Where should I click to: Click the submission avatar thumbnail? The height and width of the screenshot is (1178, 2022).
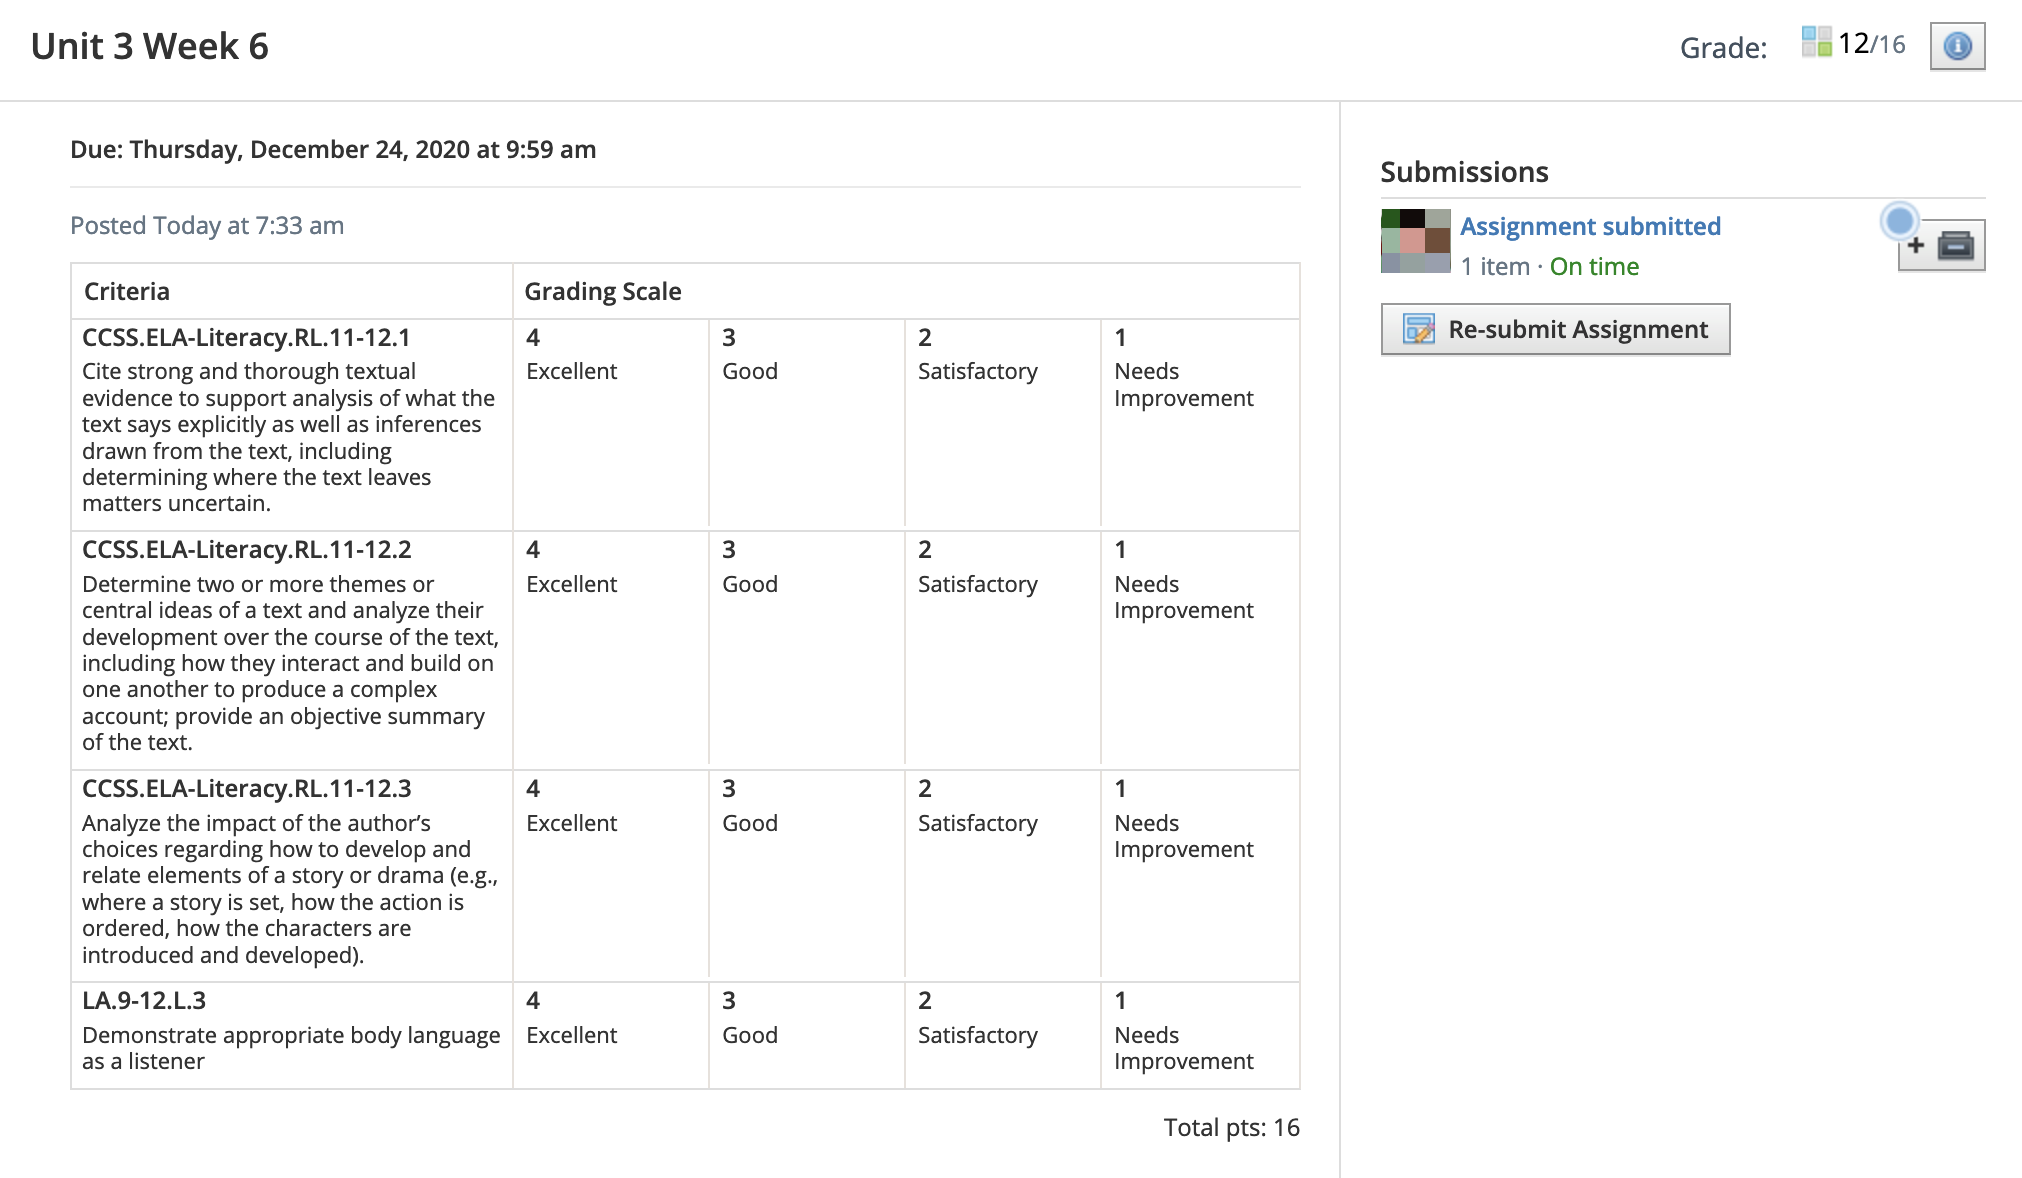tap(1415, 241)
